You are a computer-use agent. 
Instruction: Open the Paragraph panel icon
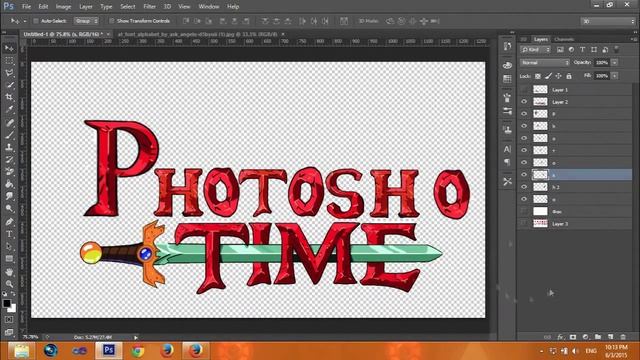pos(507,162)
